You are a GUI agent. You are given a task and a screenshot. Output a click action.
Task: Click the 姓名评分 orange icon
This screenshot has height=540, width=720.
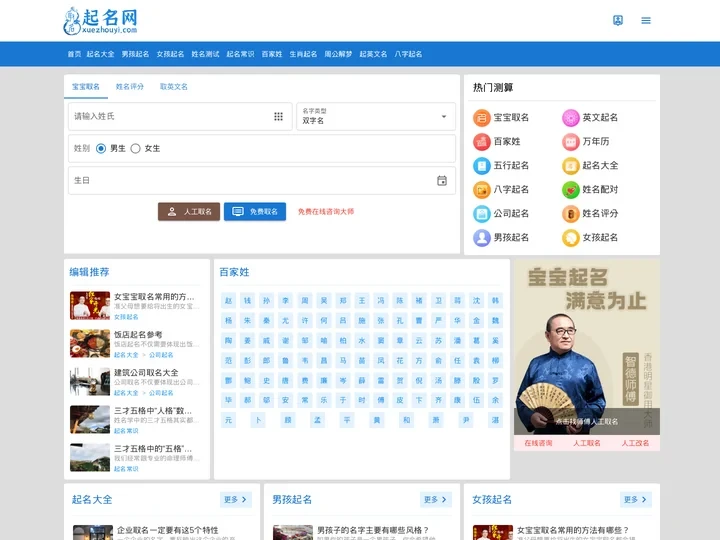click(571, 214)
